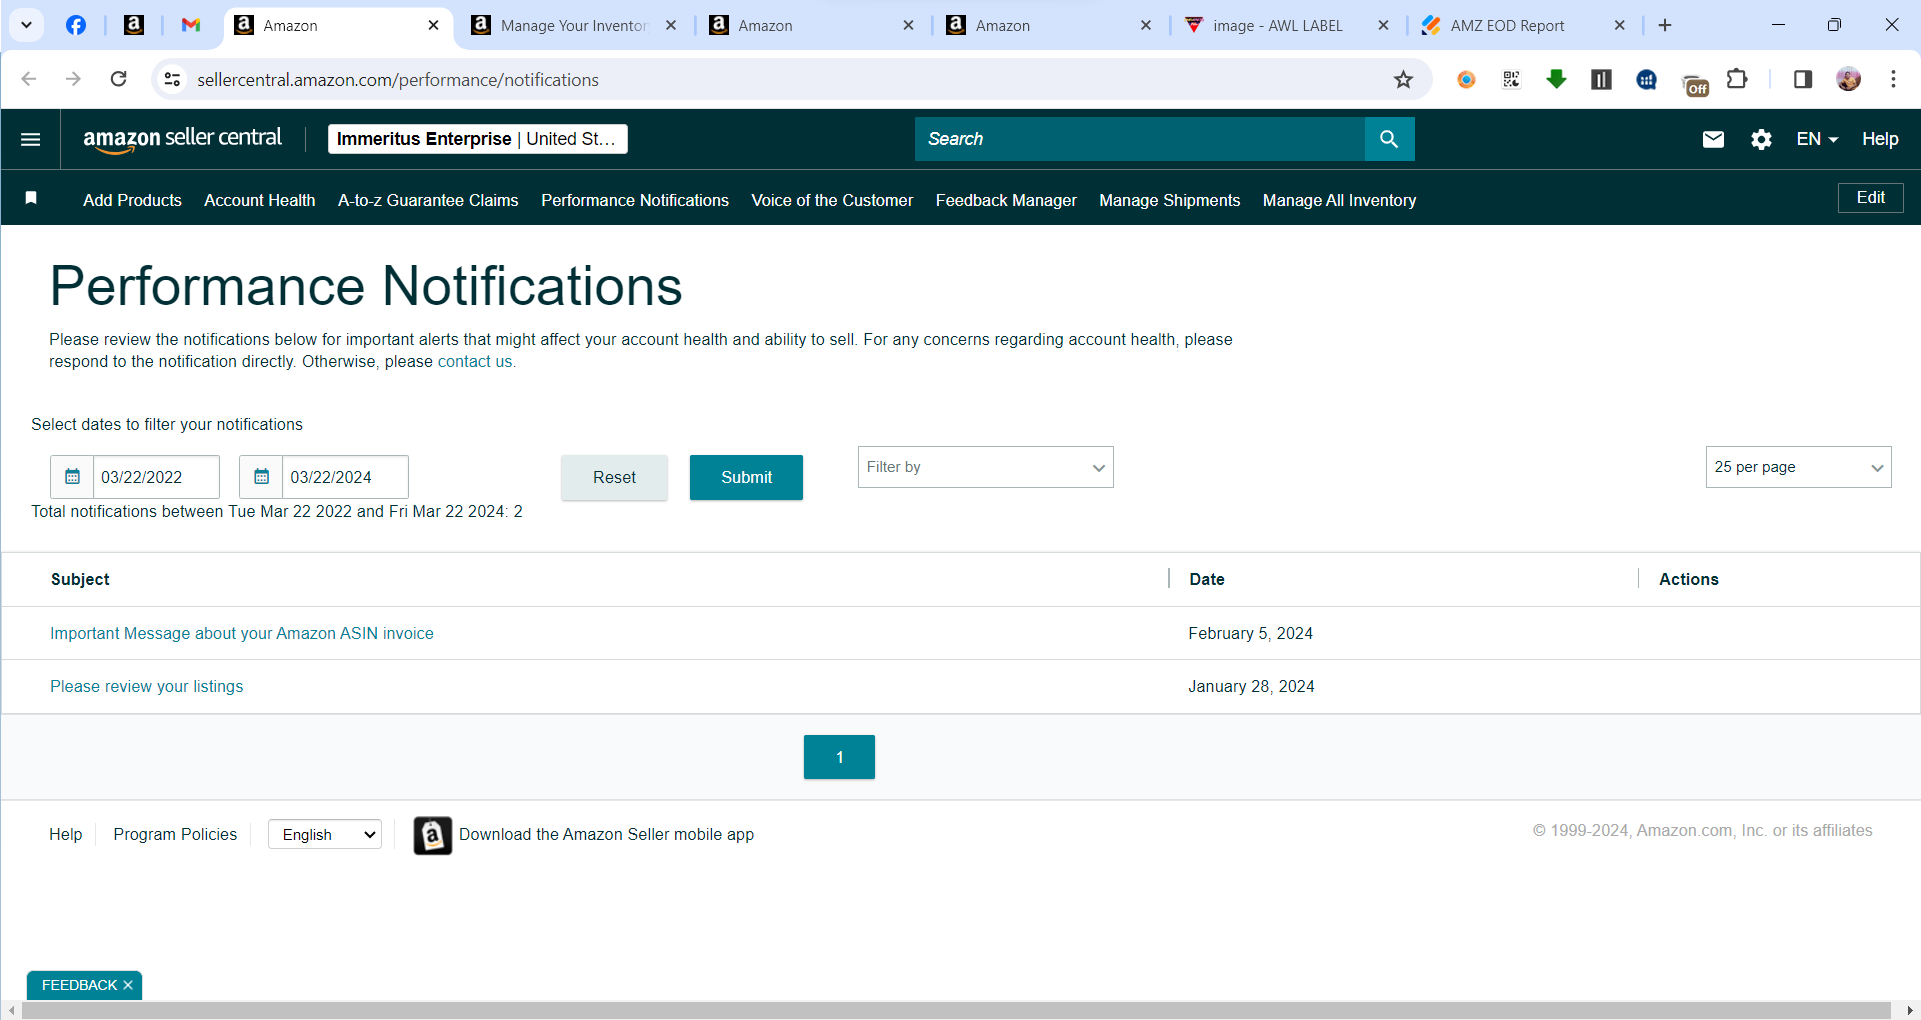Click the page 1 pagination button

click(839, 757)
